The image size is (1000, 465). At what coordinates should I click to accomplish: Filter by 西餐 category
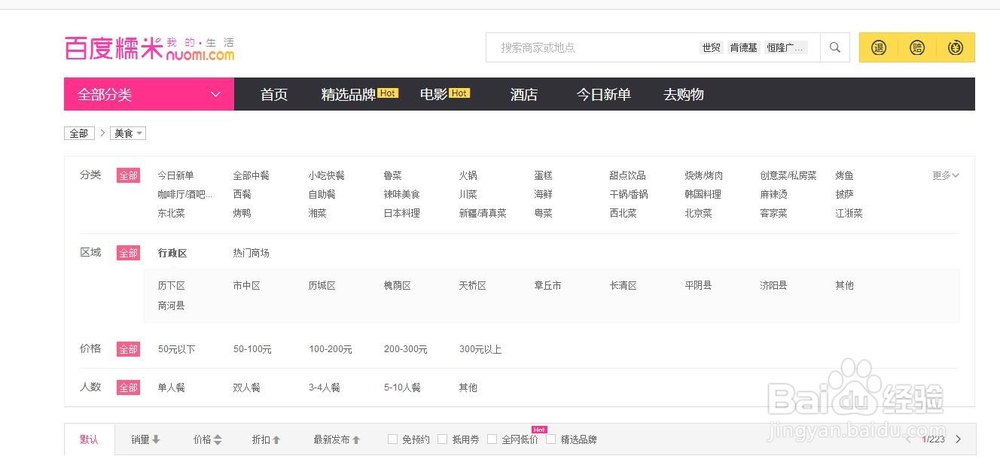click(x=242, y=194)
